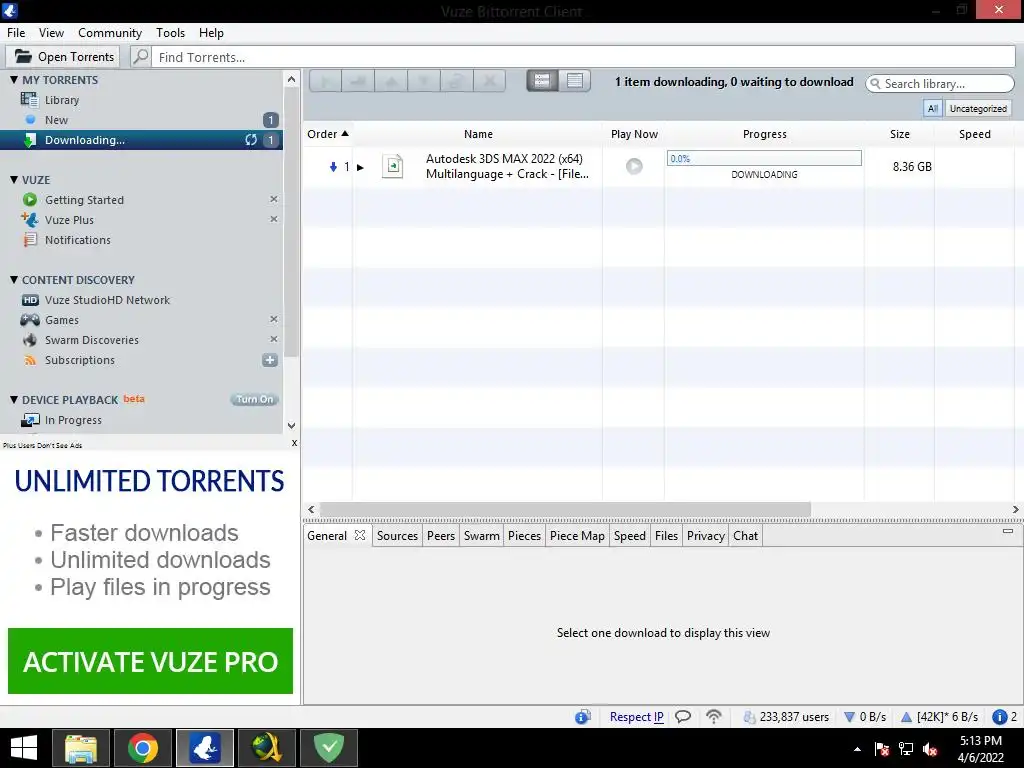Click Play Now for Autodesk torrent
This screenshot has height=768, width=1024.
pos(634,167)
